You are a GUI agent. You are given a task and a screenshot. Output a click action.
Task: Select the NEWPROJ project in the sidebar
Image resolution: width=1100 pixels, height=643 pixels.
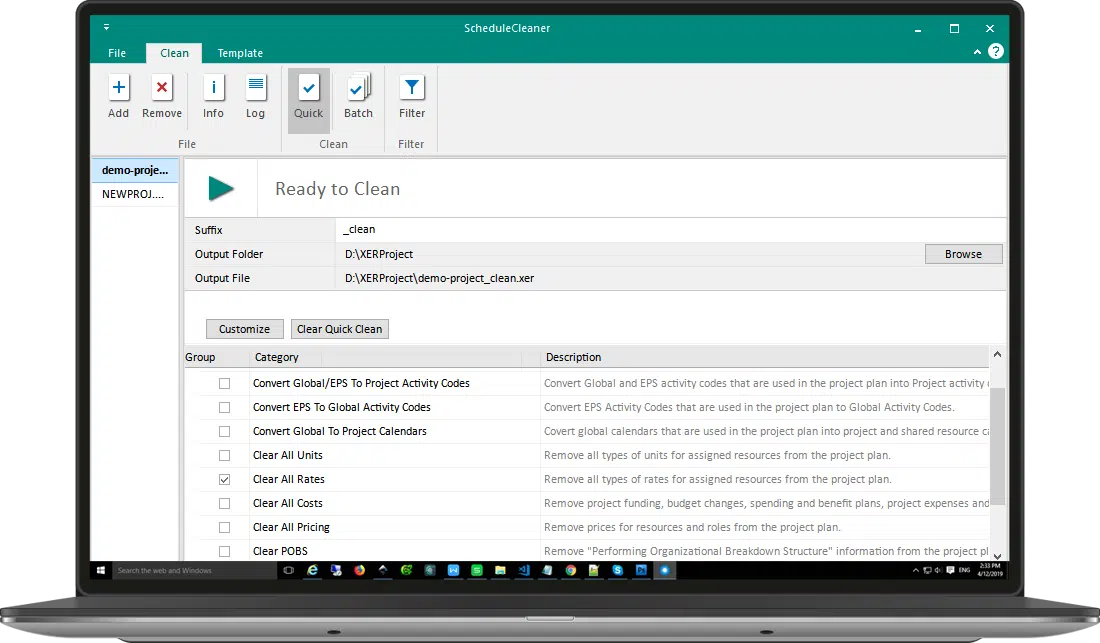coord(133,194)
